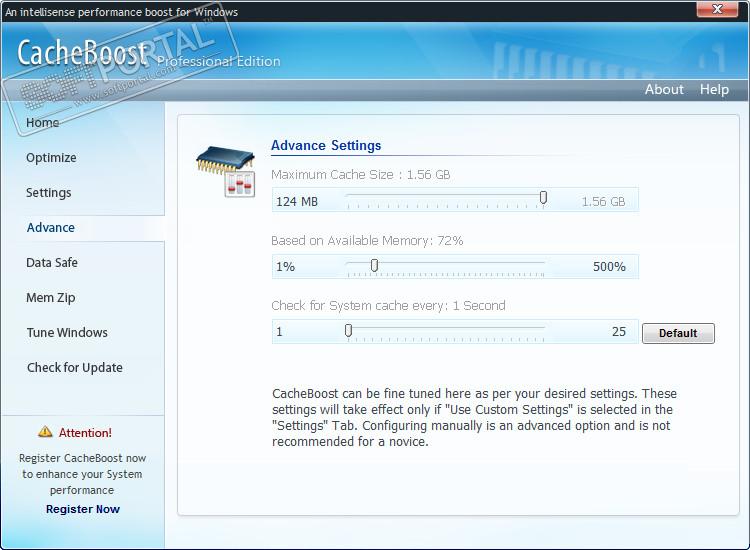Click the 'Professional Edition' text

tap(219, 62)
